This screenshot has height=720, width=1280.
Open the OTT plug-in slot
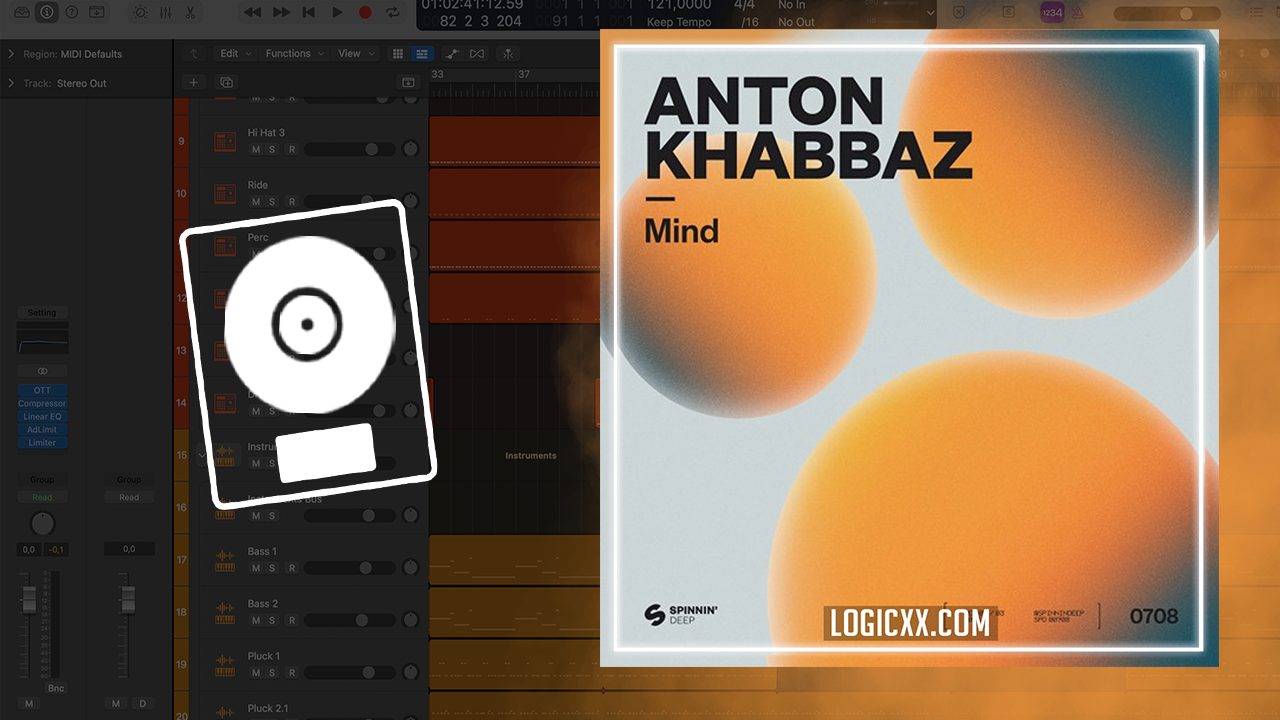42,391
